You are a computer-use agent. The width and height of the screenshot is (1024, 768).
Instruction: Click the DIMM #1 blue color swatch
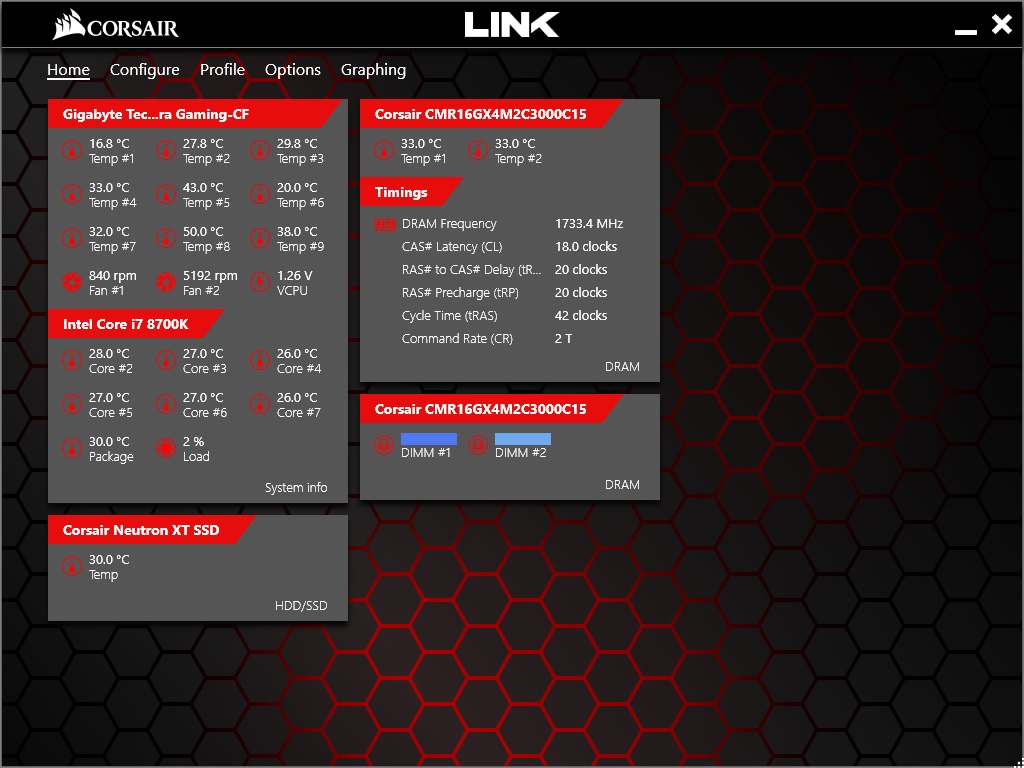(429, 439)
